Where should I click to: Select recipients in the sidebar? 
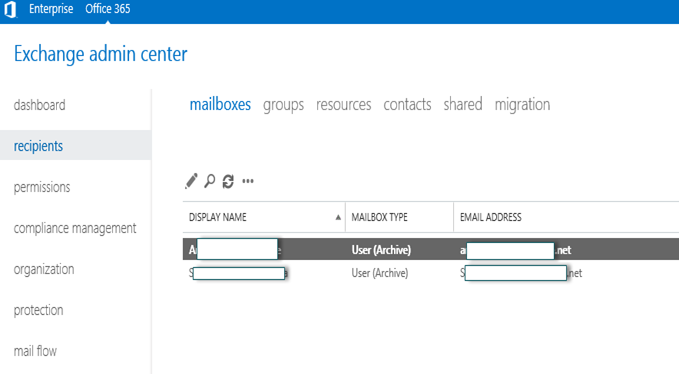coord(38,146)
